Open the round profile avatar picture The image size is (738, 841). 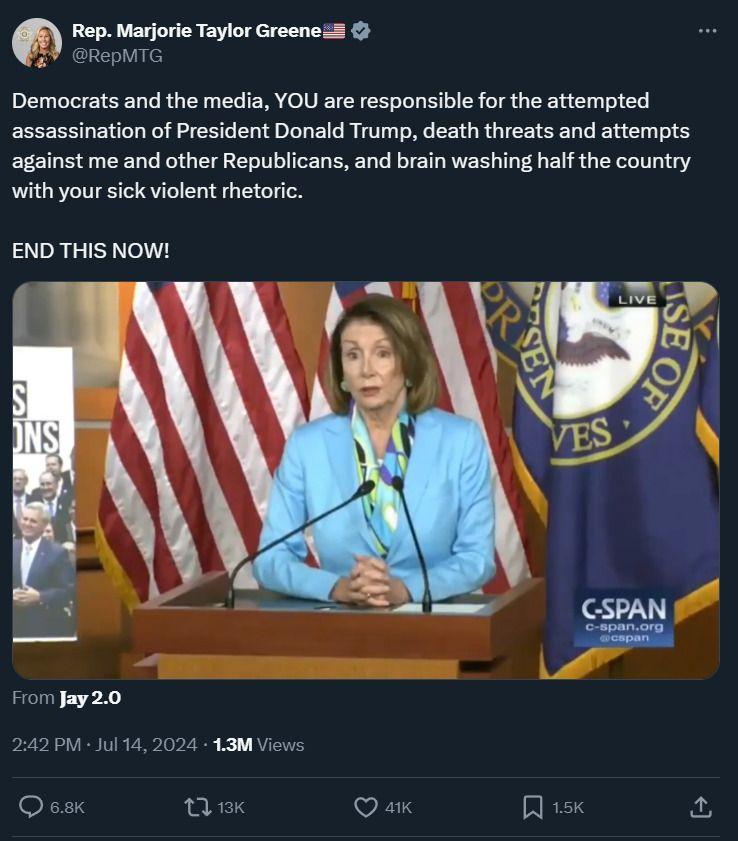click(x=37, y=43)
